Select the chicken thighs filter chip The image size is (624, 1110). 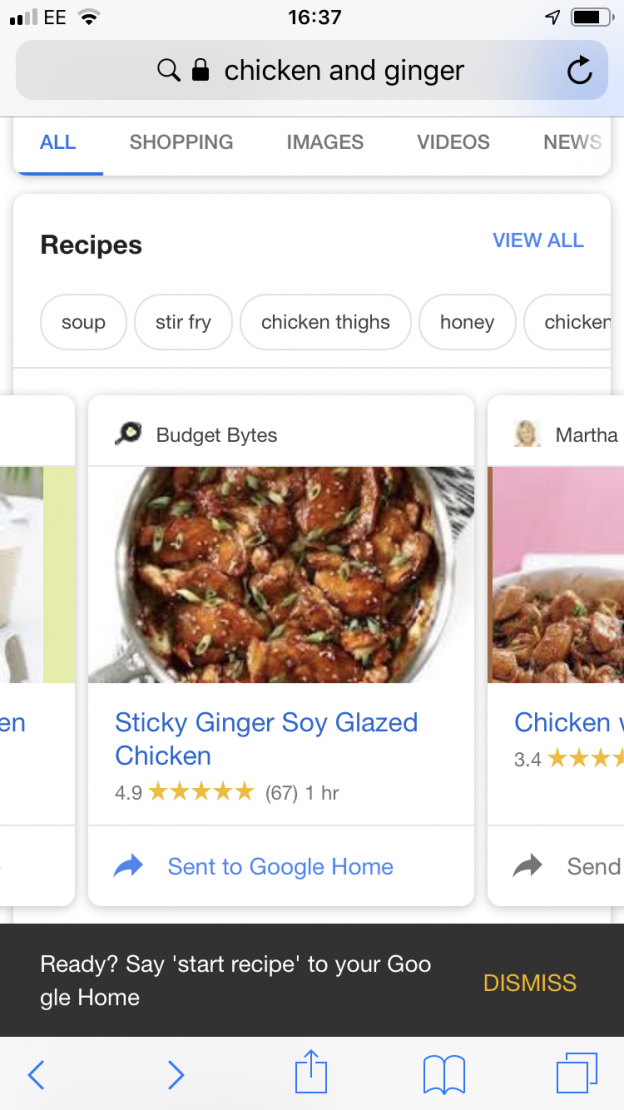[x=325, y=322]
